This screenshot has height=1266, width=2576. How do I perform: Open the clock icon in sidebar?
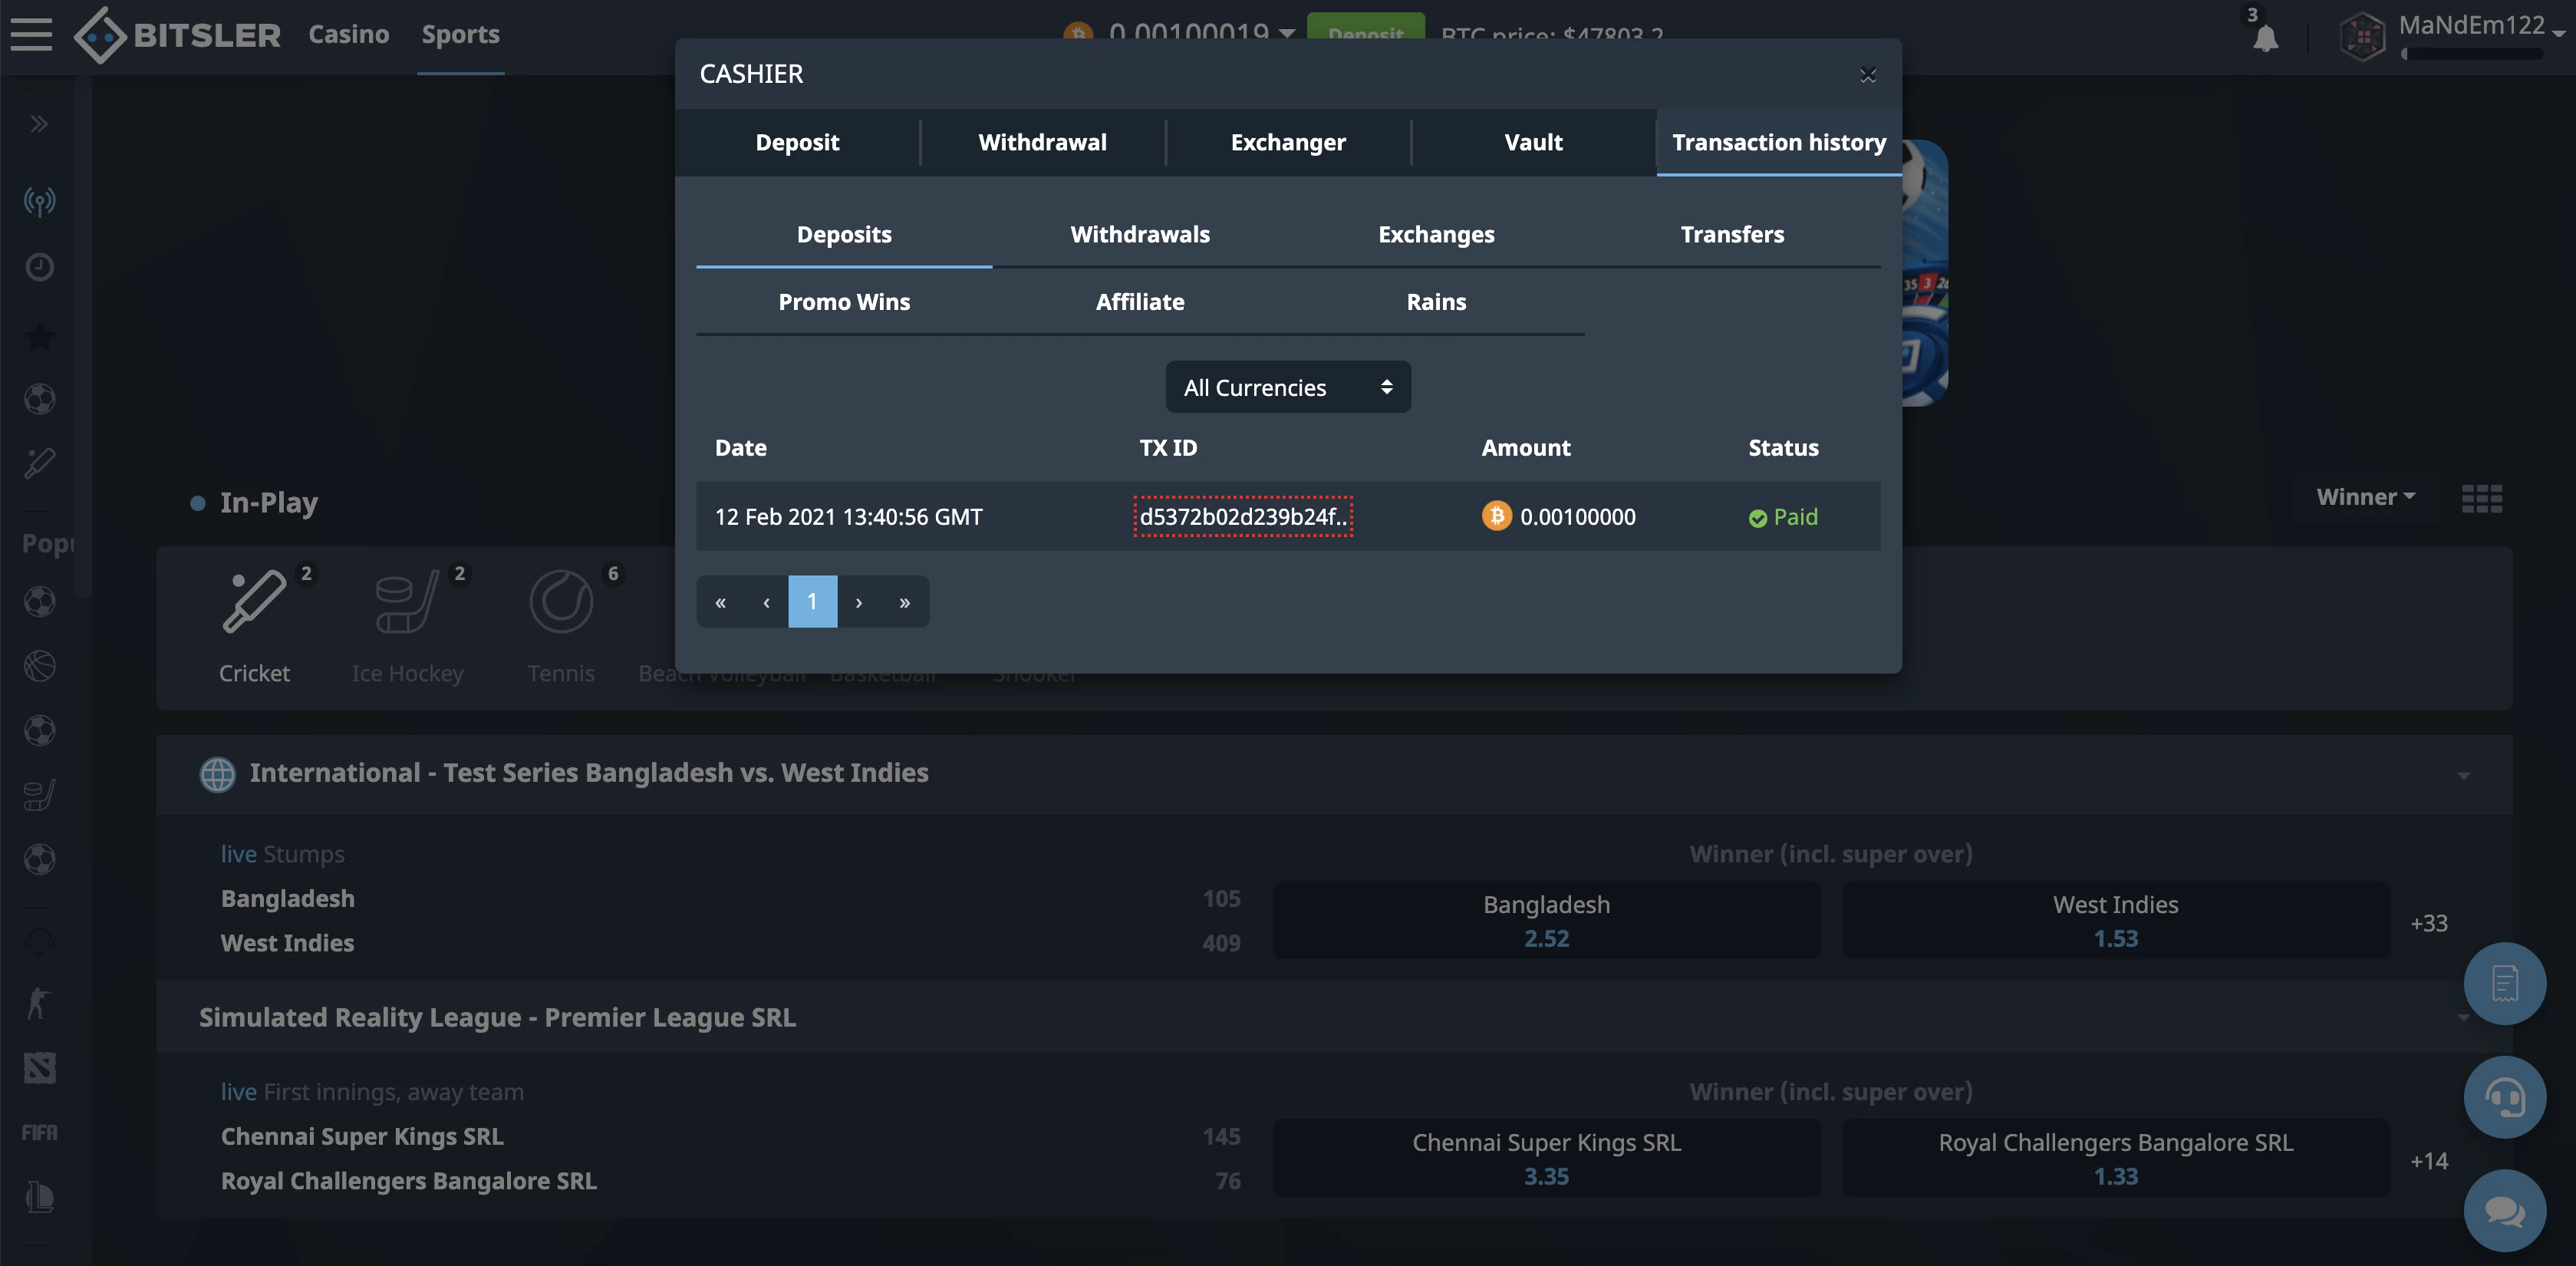[x=39, y=267]
